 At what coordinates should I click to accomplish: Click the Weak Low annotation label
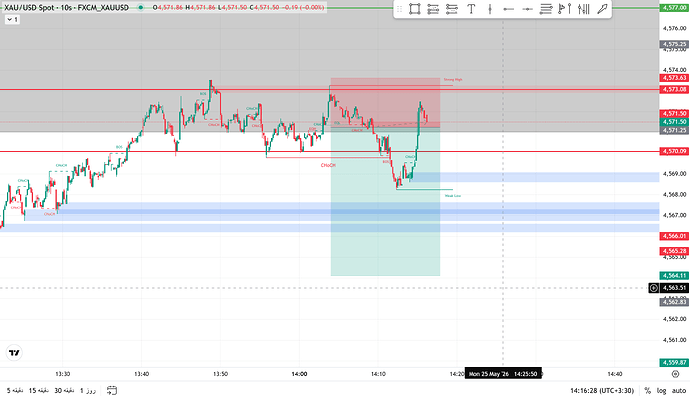453,196
